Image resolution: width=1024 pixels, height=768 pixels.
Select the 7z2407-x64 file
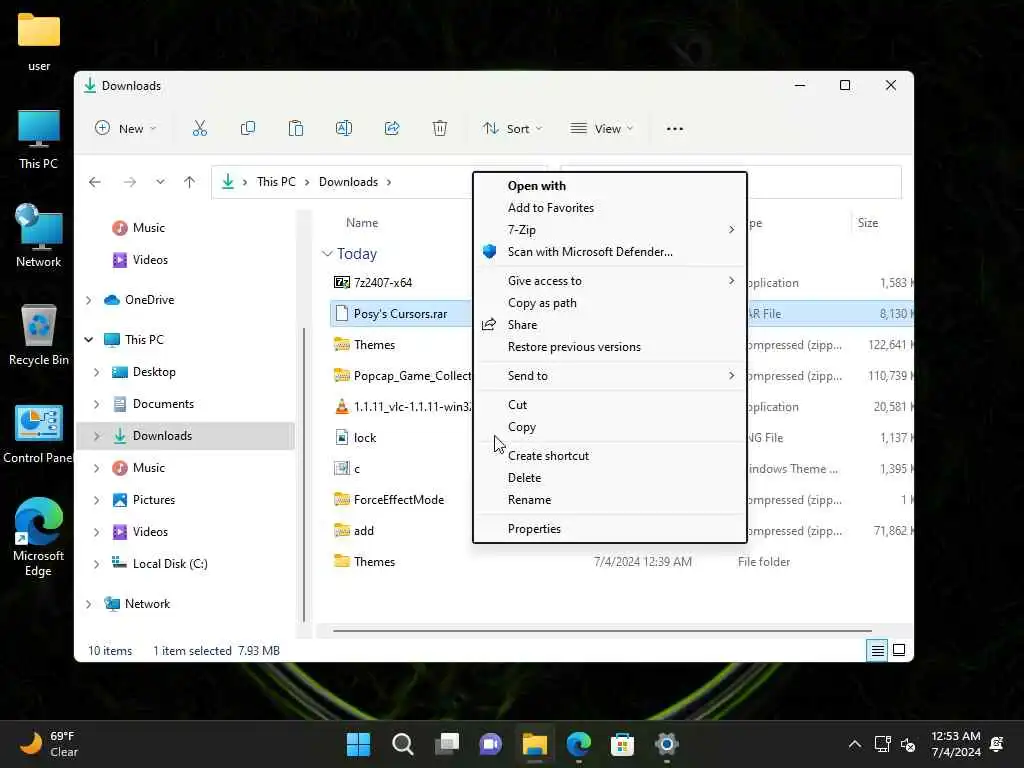coord(383,283)
